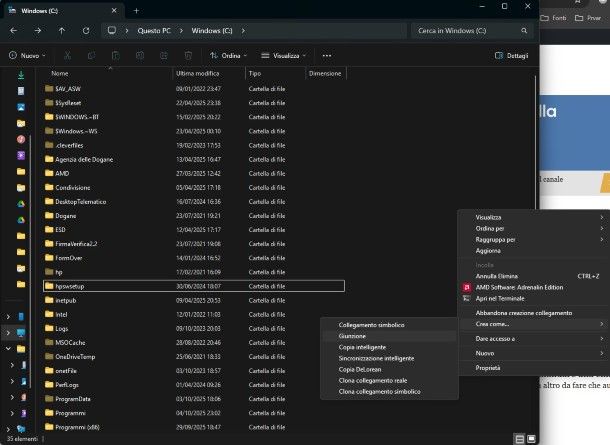The height and width of the screenshot is (445, 610).
Task: Click the Apri nel Terminale icon
Action: pyautogui.click(x=465, y=298)
